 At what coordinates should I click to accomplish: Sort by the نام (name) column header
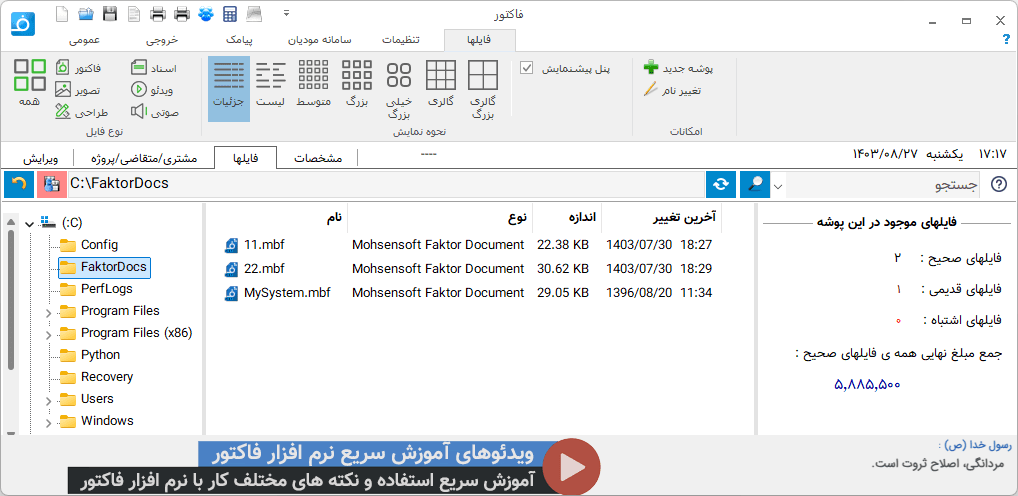pyautogui.click(x=277, y=217)
